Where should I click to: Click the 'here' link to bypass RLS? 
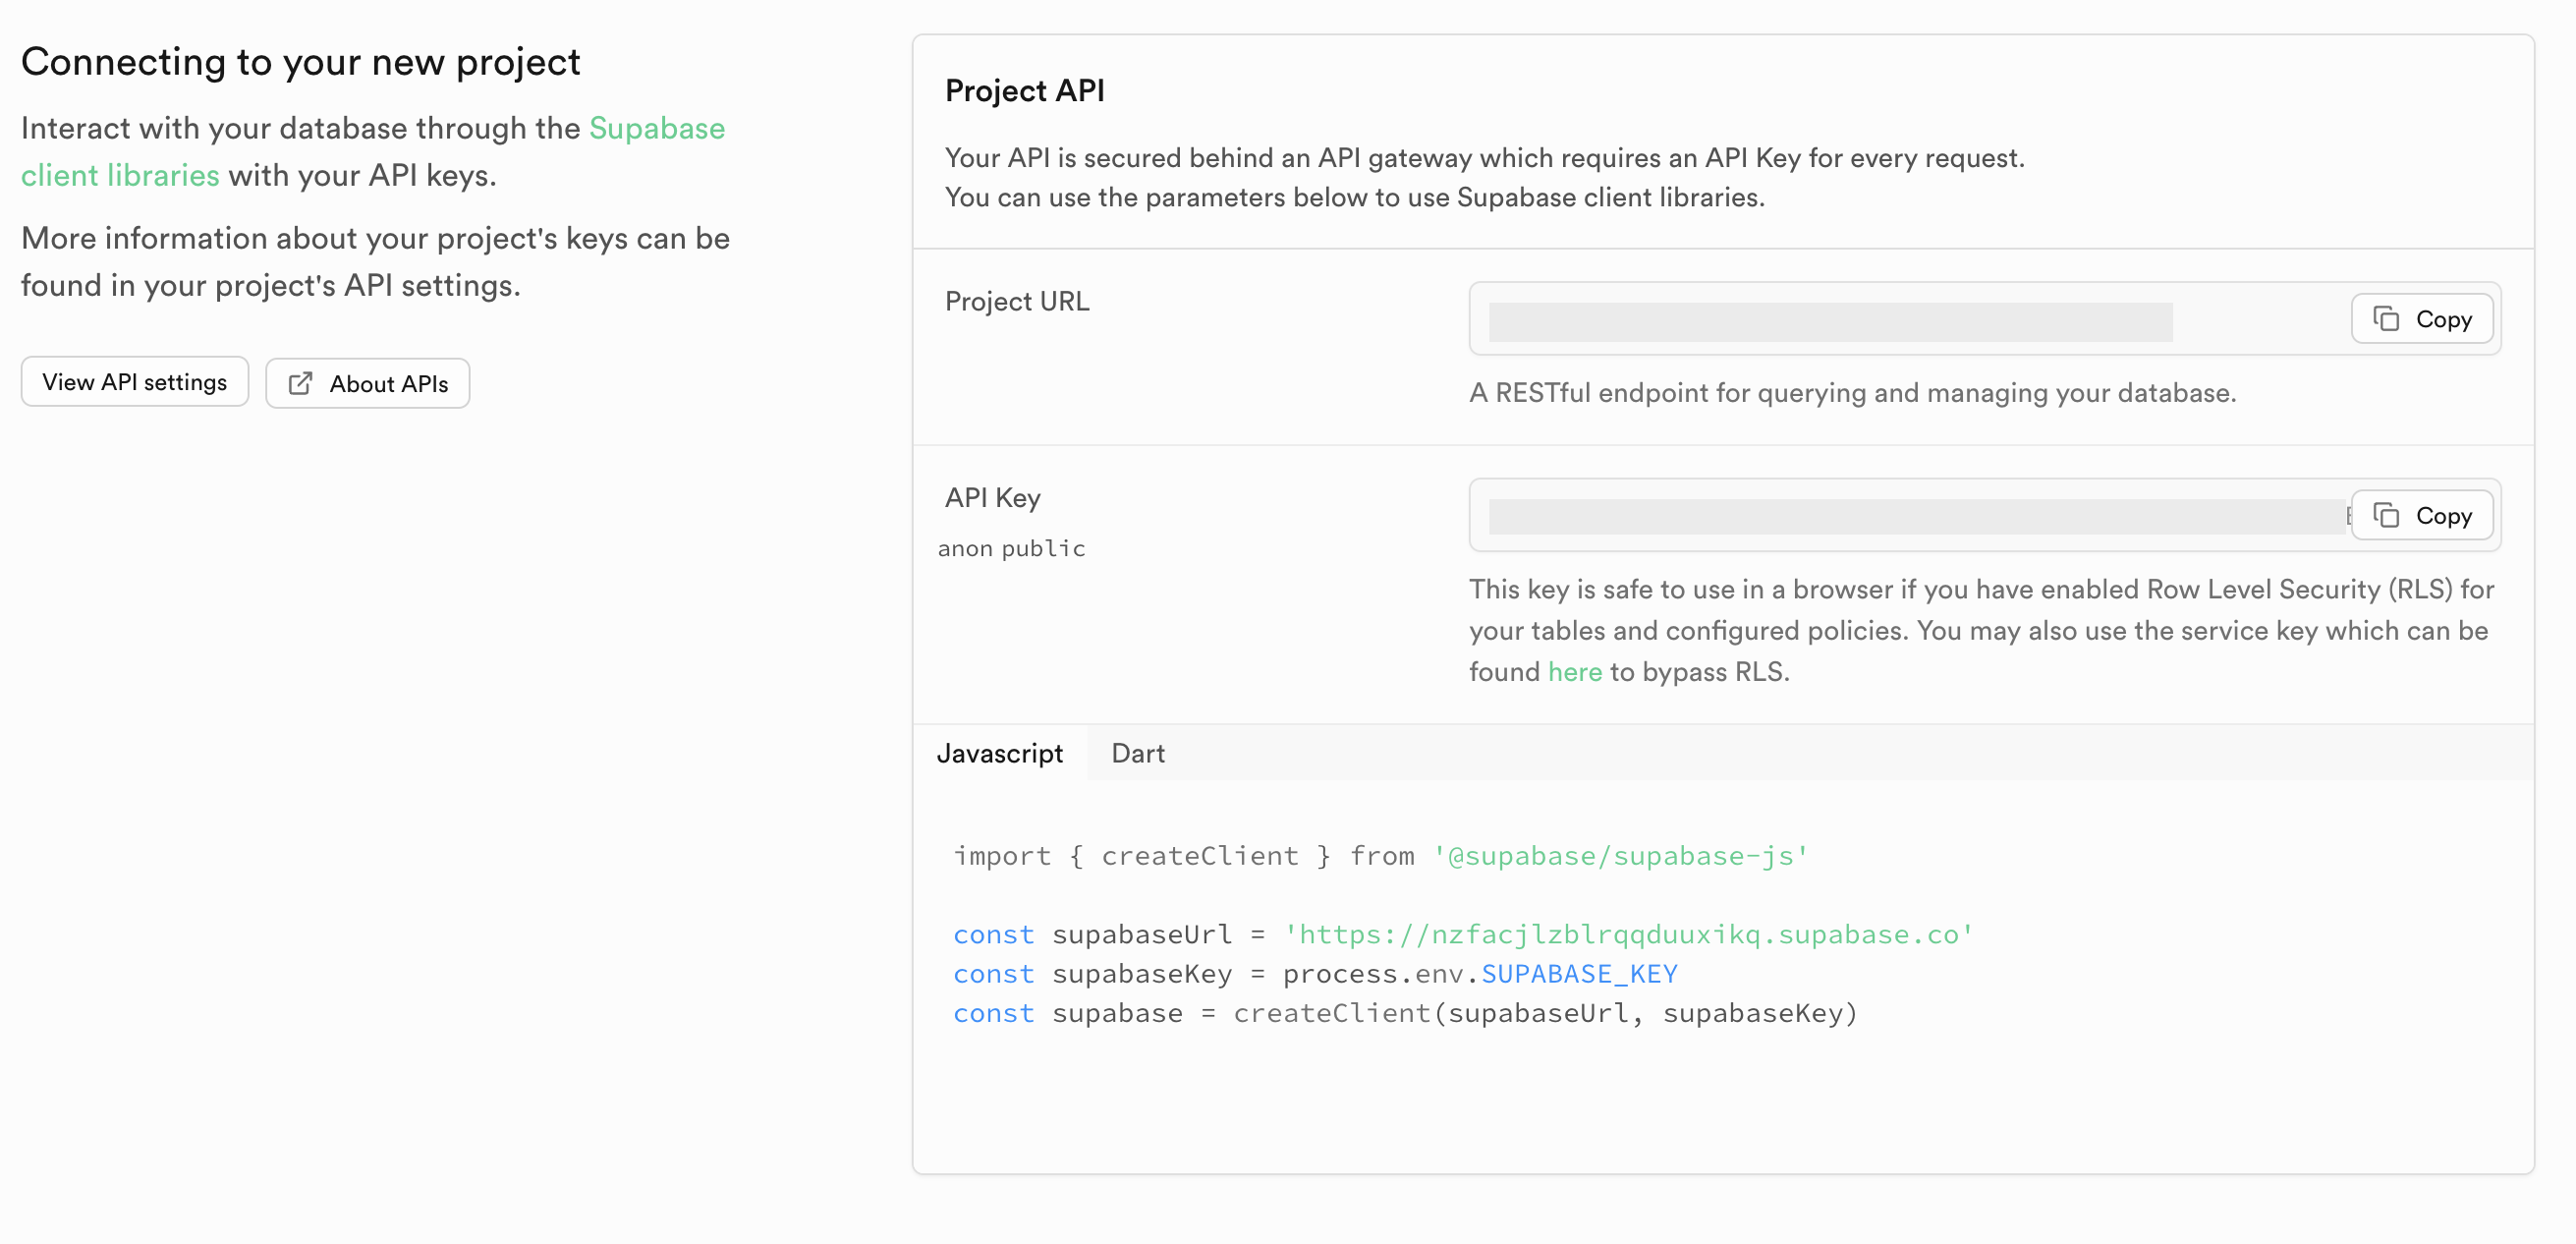coord(1574,672)
